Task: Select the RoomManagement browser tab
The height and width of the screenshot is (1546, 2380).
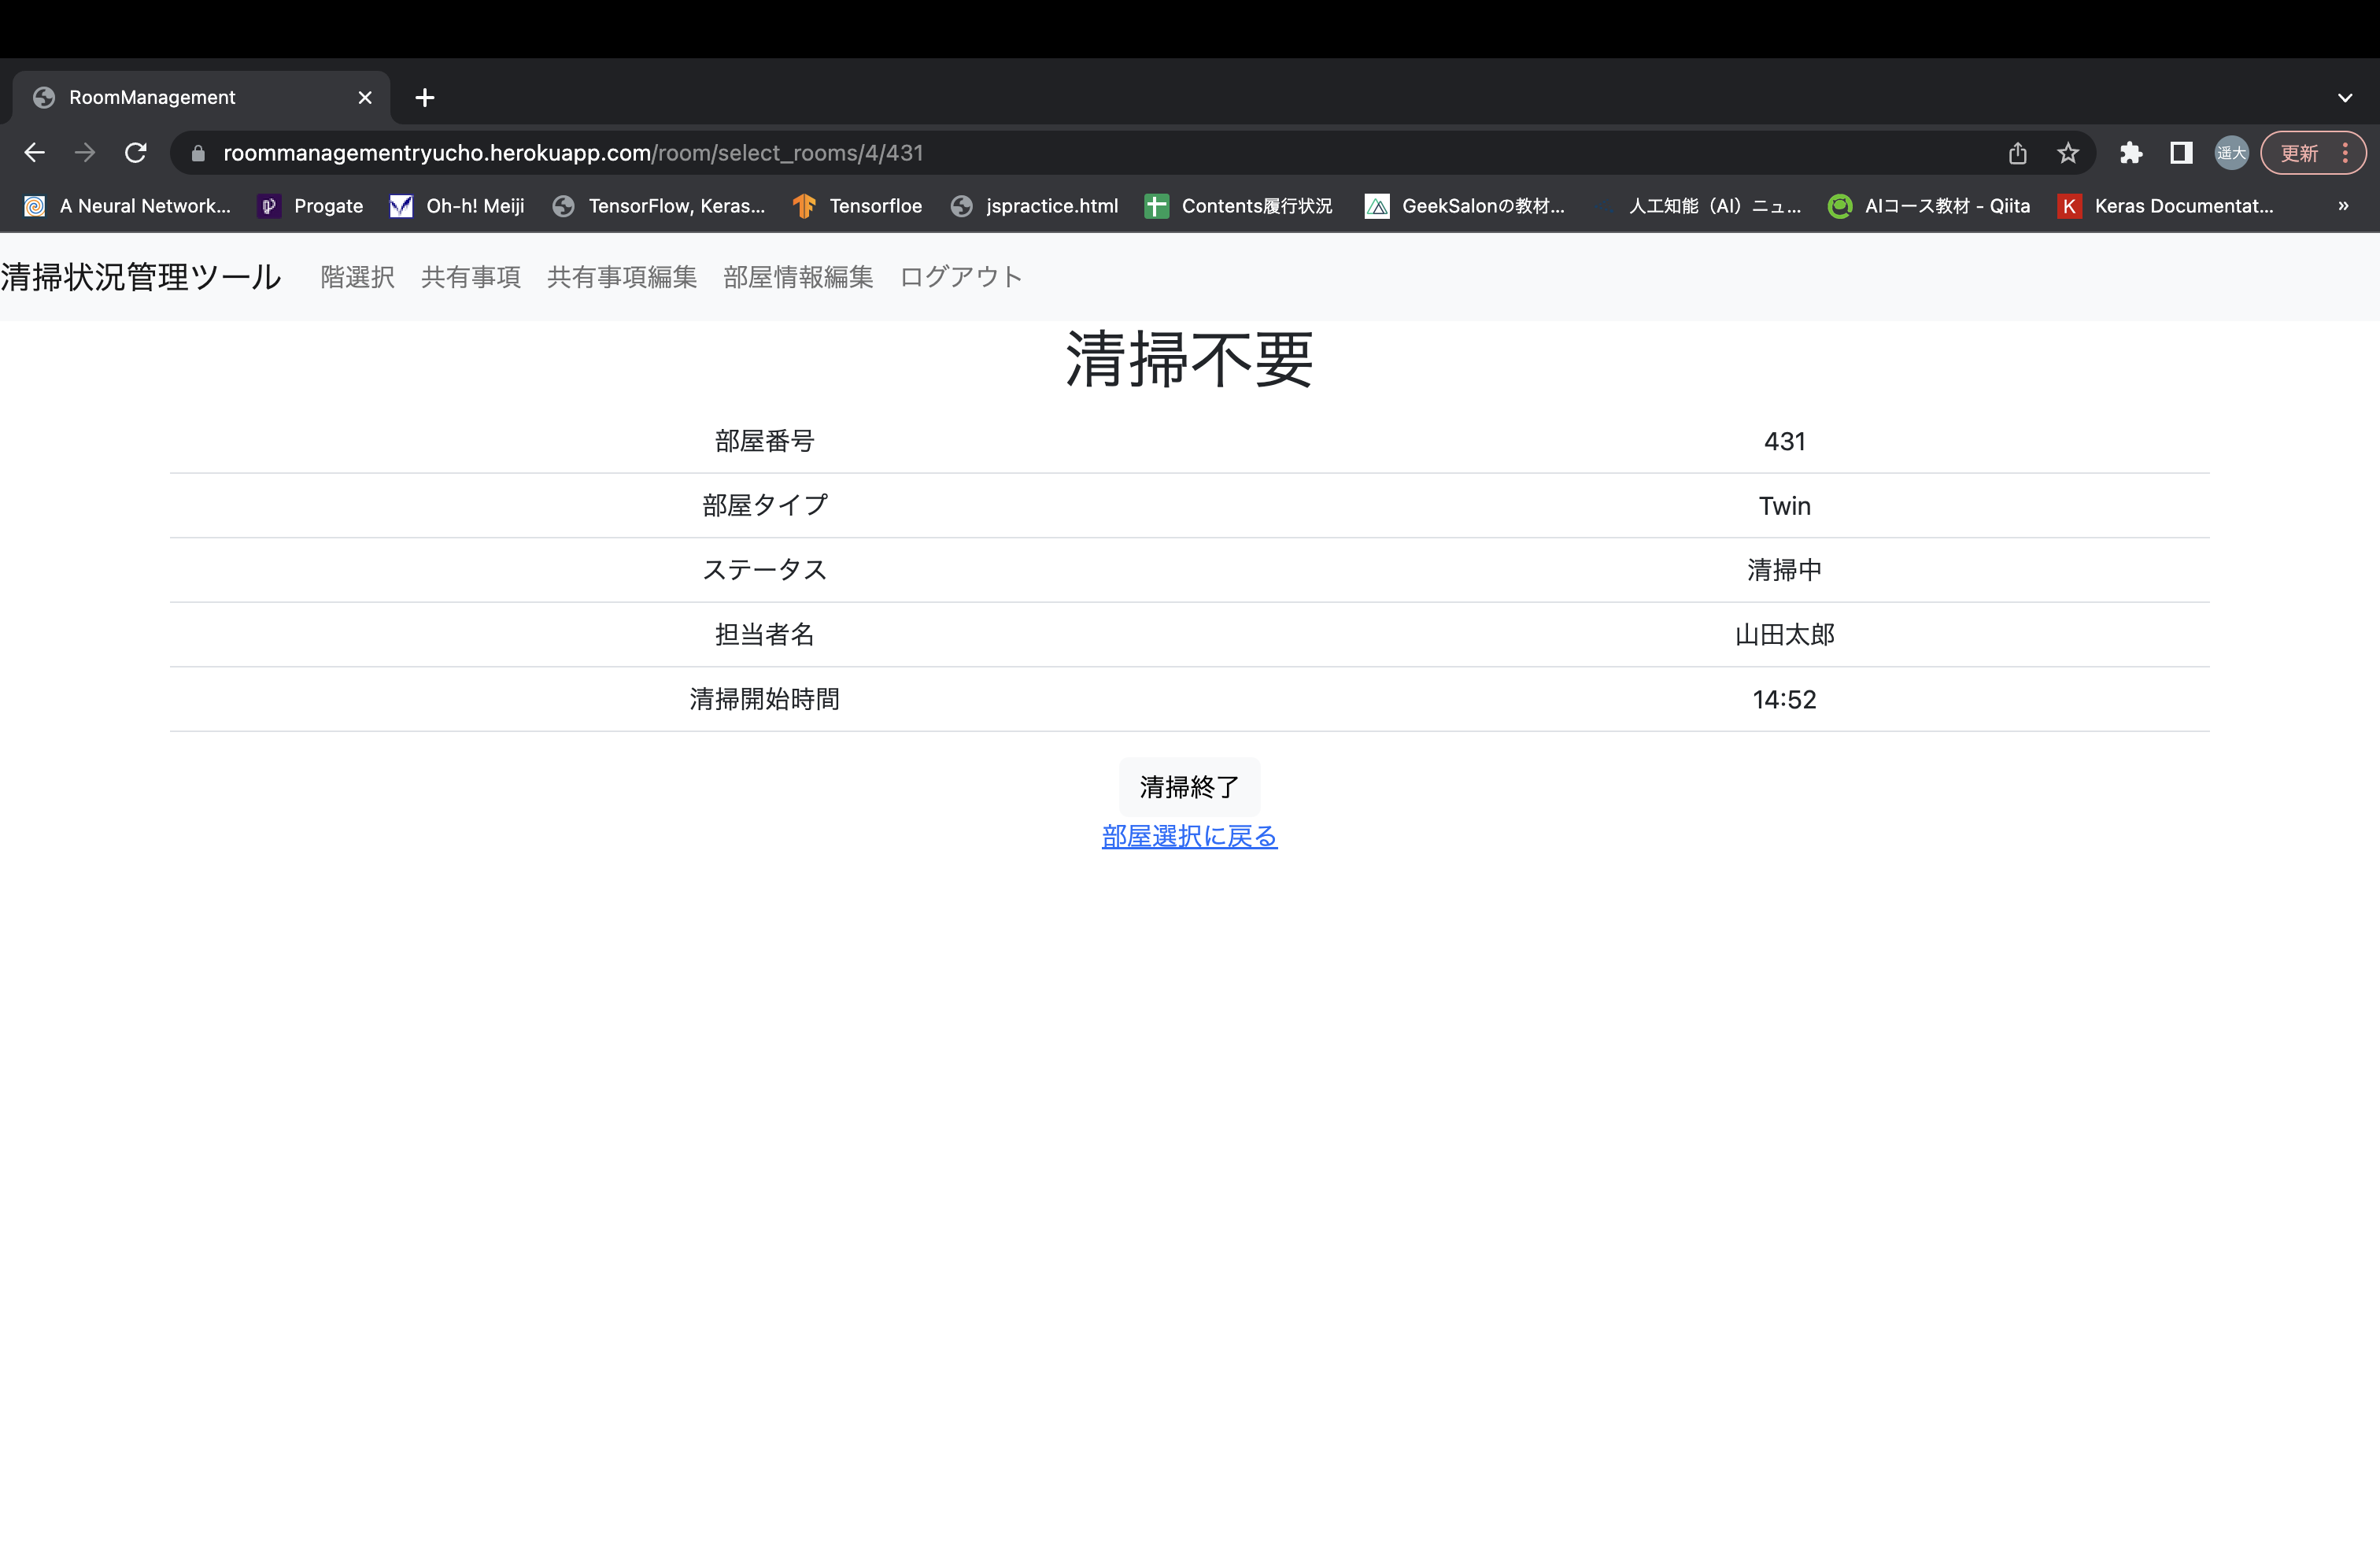Action: point(200,98)
